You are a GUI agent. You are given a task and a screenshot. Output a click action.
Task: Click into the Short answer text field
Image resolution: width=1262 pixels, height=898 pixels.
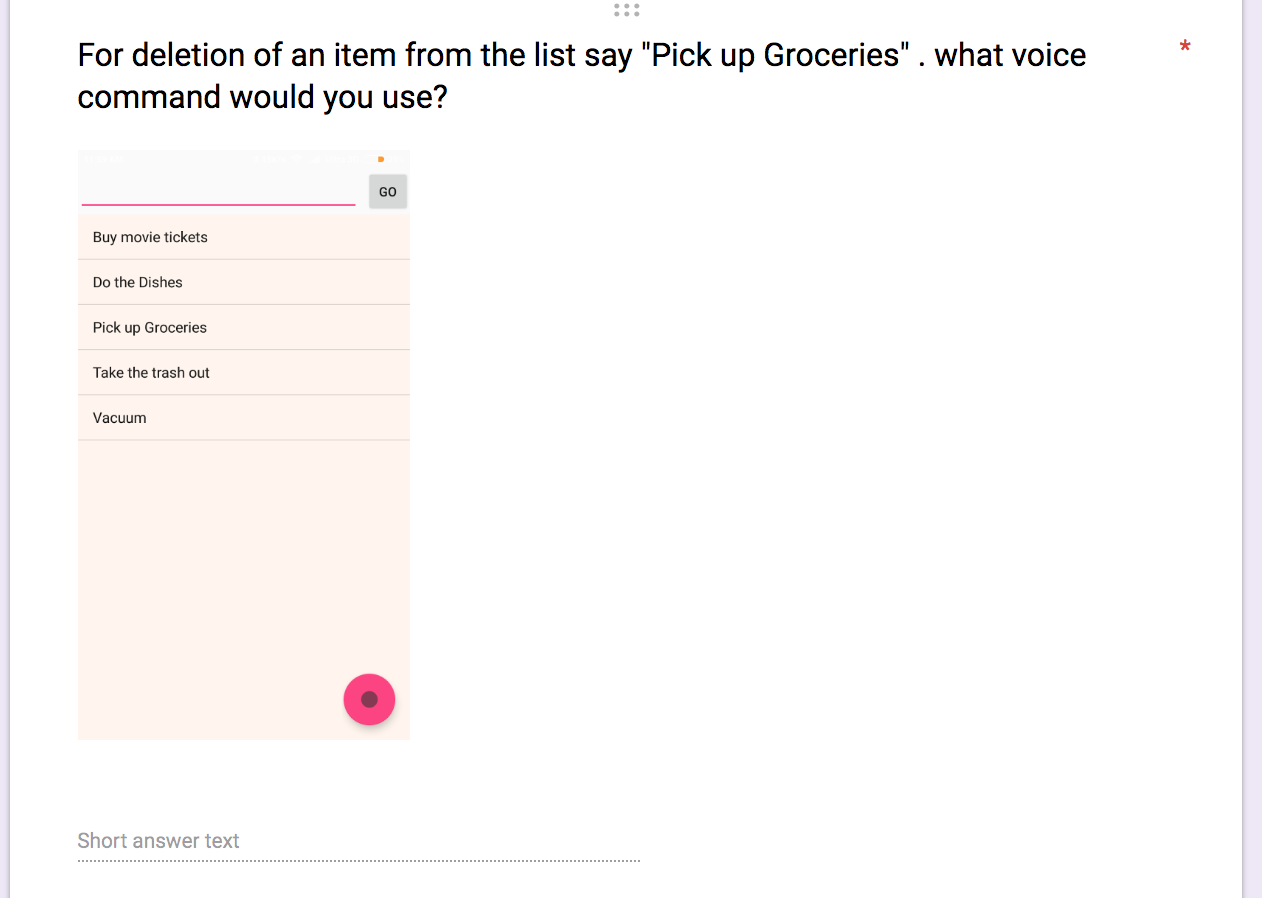[359, 841]
